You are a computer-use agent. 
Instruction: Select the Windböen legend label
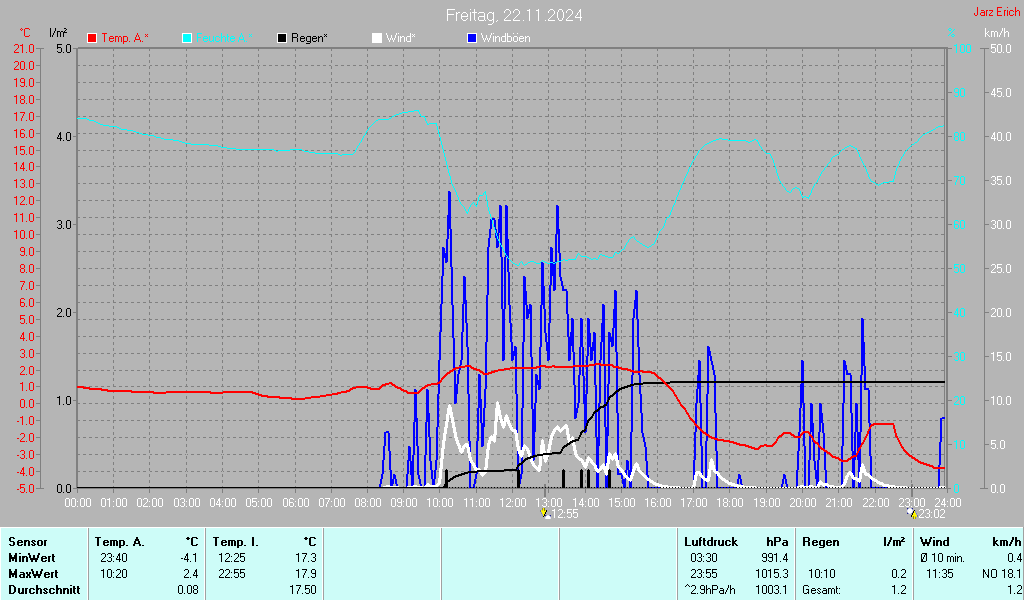click(505, 38)
